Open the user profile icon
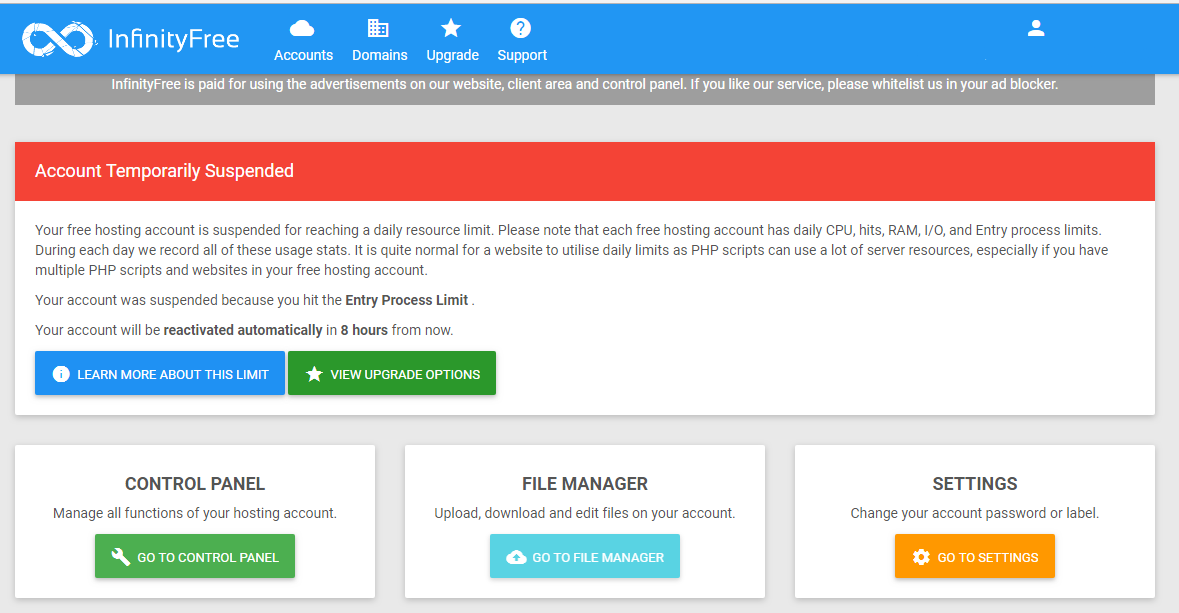1179x613 pixels. tap(1036, 29)
